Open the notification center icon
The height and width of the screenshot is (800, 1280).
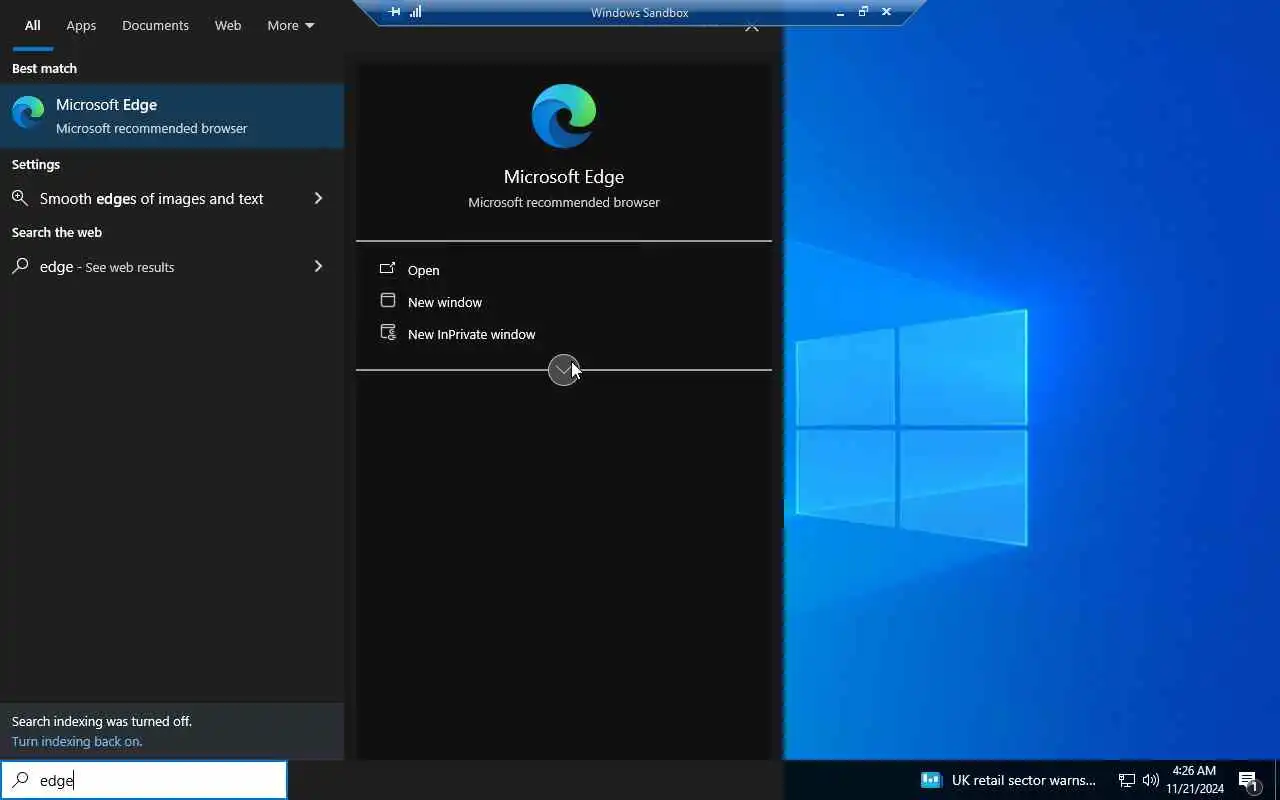(1248, 780)
